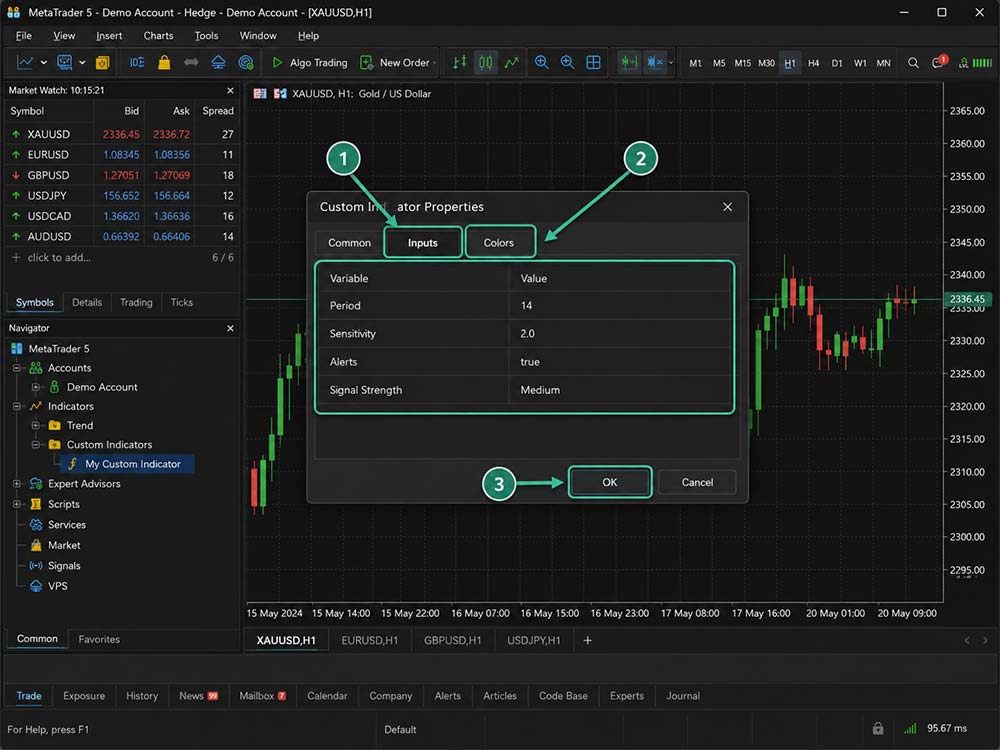This screenshot has width=1000, height=750.
Task: Click the blue-red icon beside XAUUSD chart title
Action: pos(280,94)
